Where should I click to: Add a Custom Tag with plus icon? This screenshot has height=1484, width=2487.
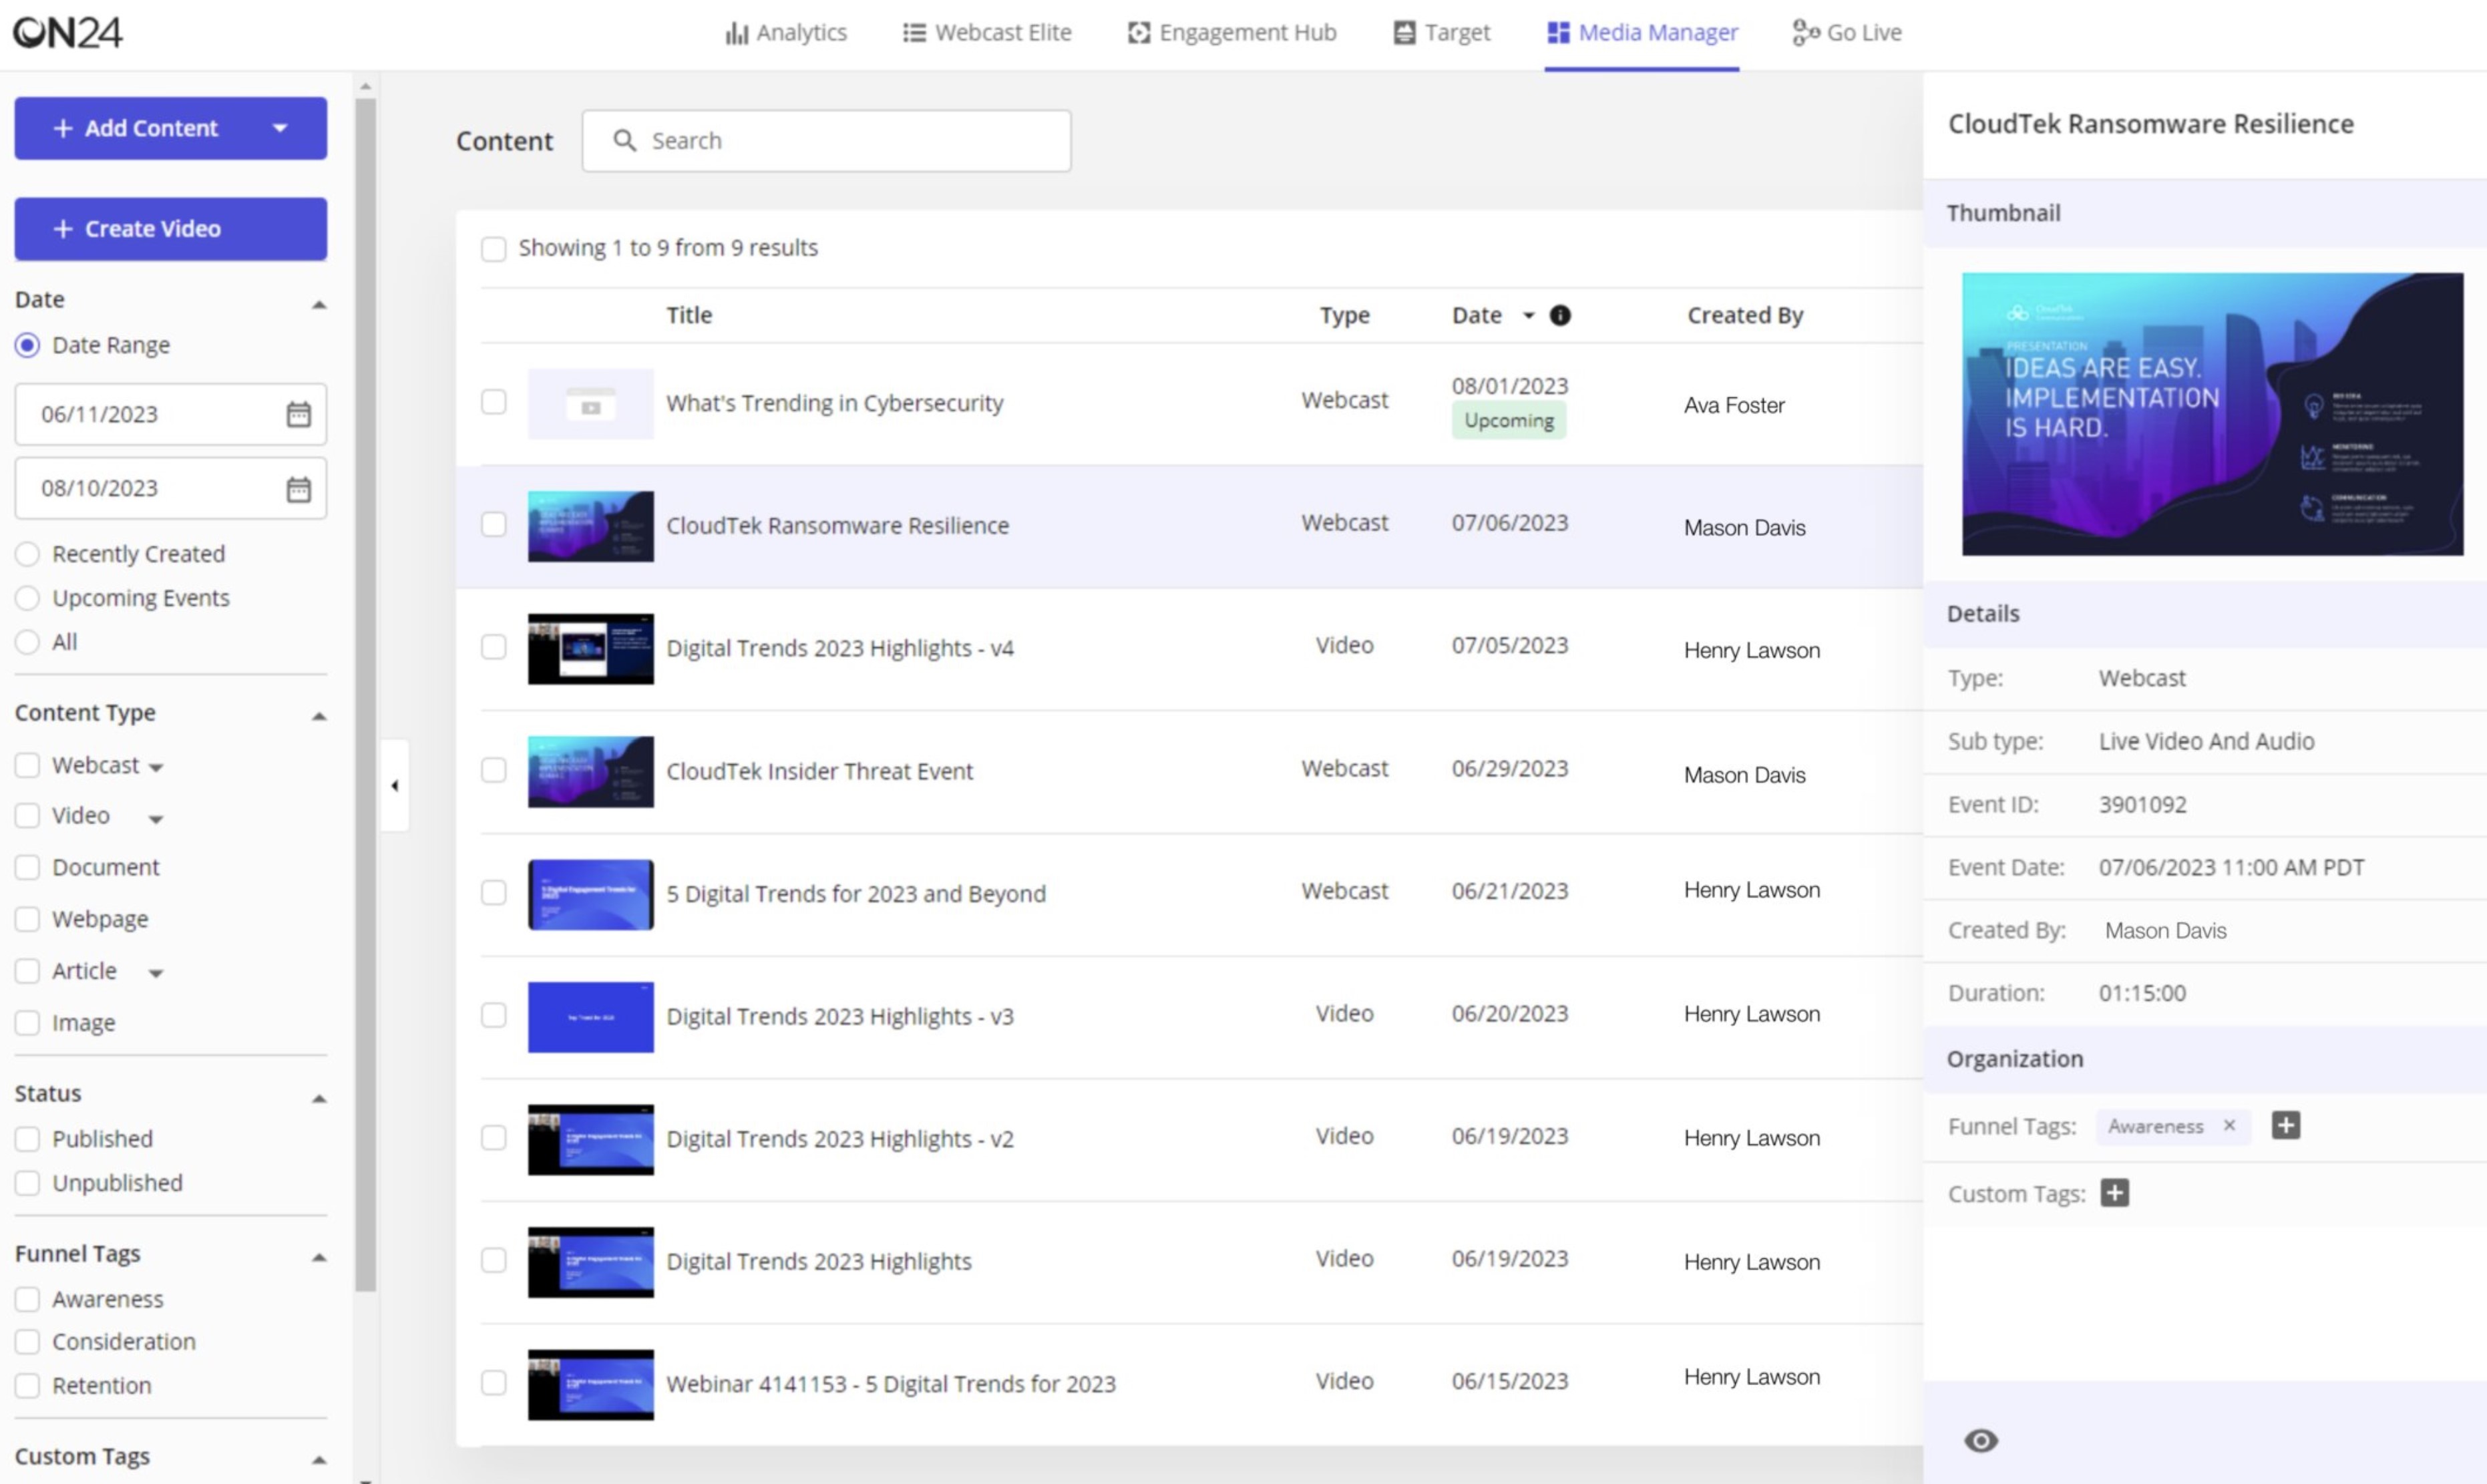coord(2114,1193)
